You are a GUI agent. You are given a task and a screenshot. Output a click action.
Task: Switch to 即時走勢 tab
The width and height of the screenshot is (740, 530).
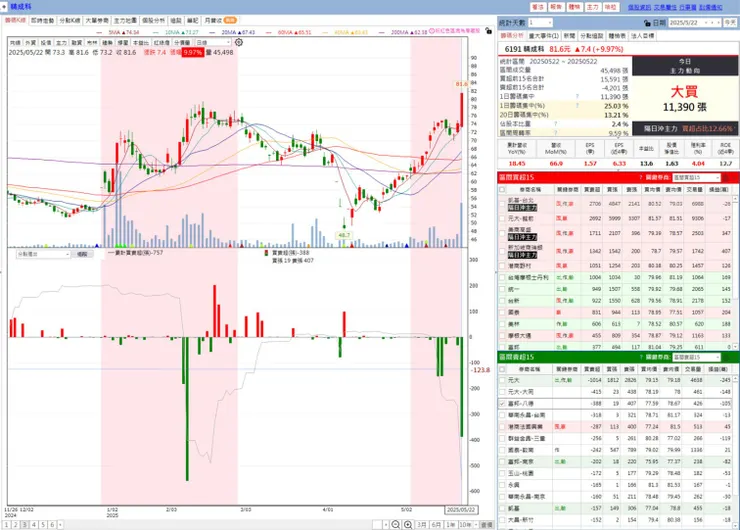coord(42,20)
